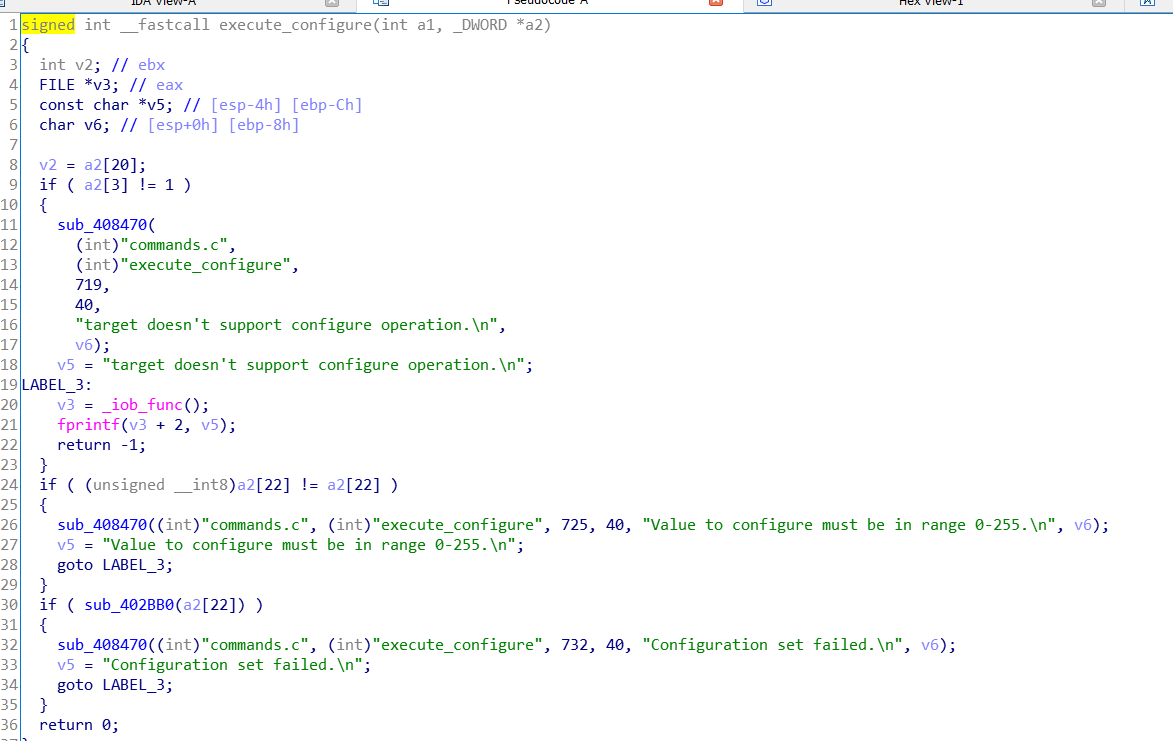
Task: Select the Pseudocode-A tab
Action: point(547,3)
